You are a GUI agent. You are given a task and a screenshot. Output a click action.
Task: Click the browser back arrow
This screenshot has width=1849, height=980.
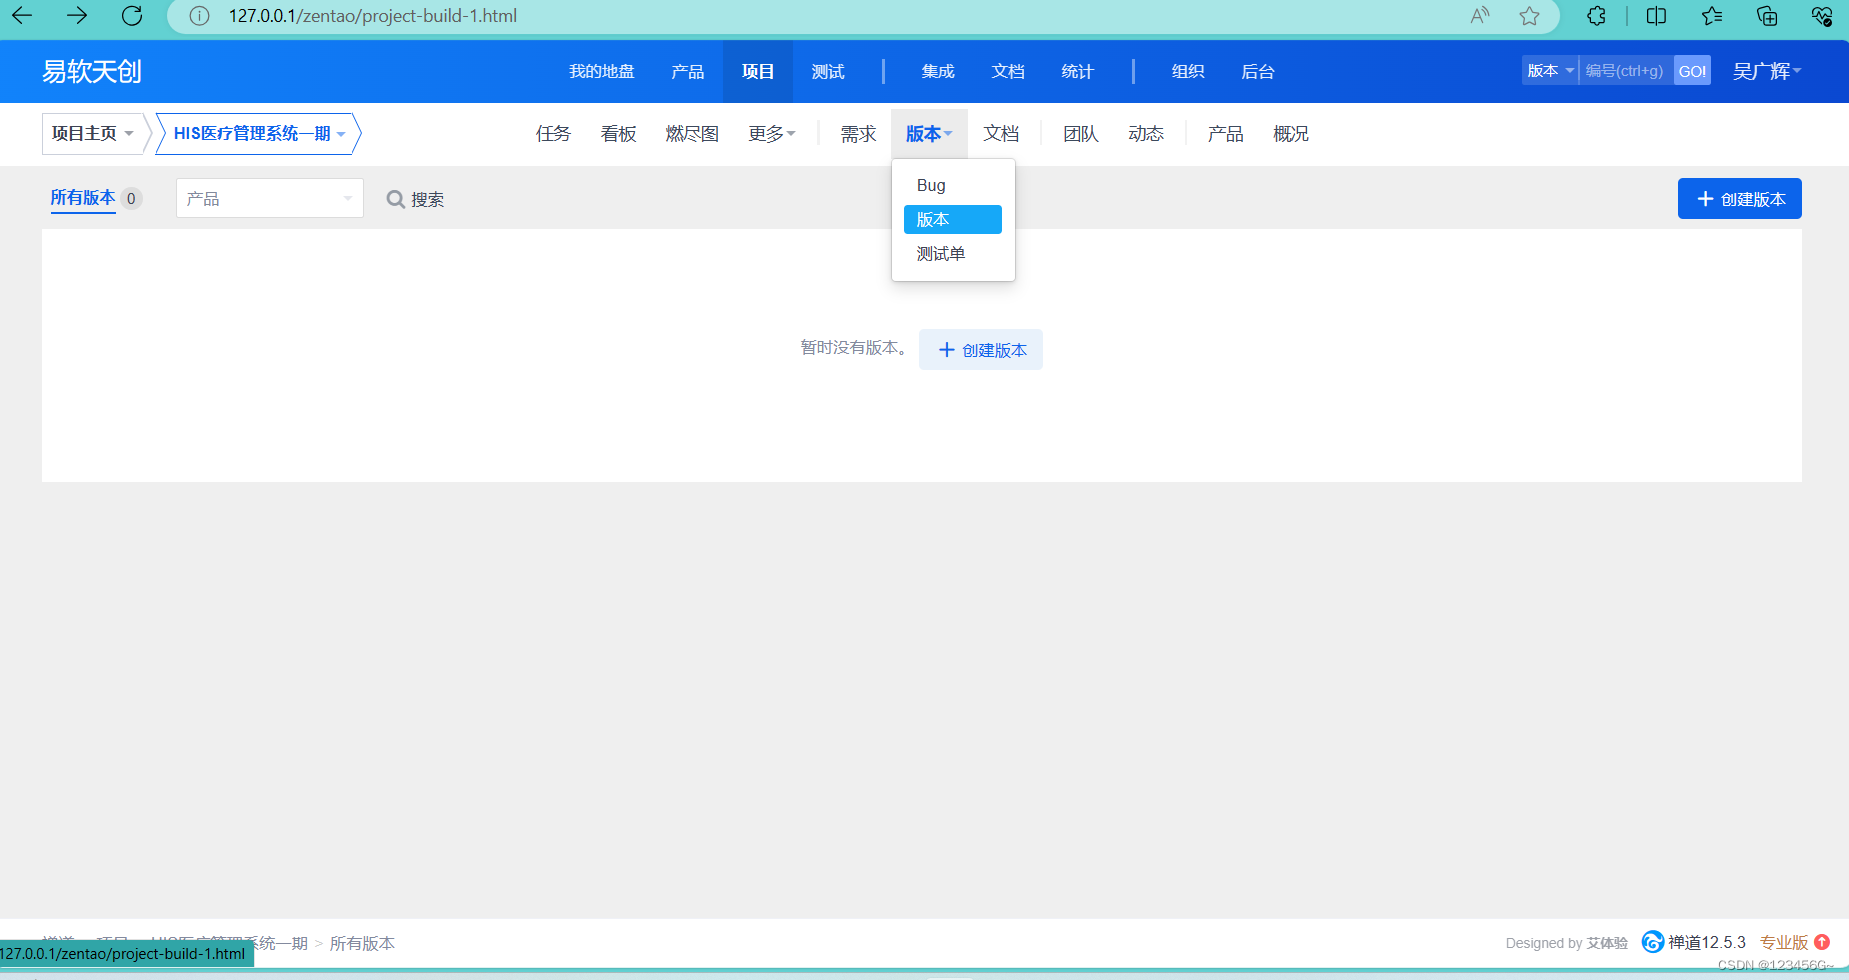pos(22,16)
